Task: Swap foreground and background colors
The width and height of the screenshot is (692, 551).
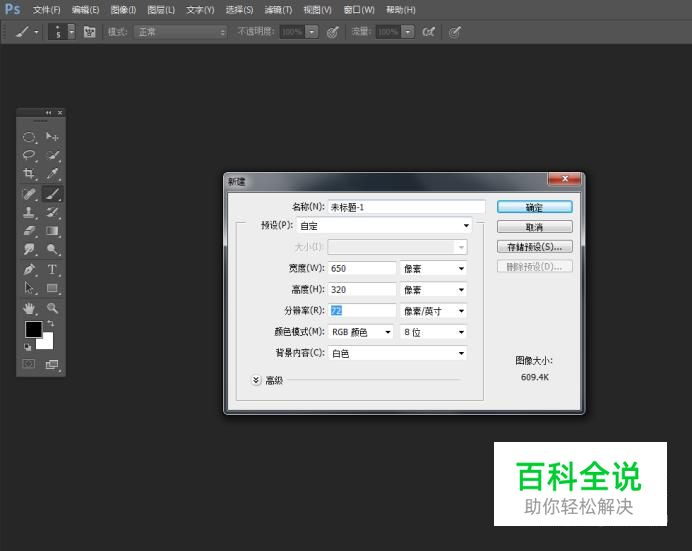Action: click(51, 323)
